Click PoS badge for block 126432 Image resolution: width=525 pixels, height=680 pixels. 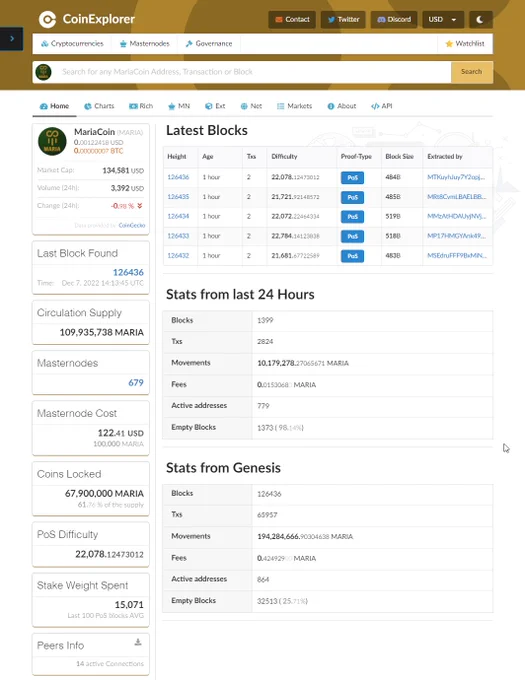point(352,256)
